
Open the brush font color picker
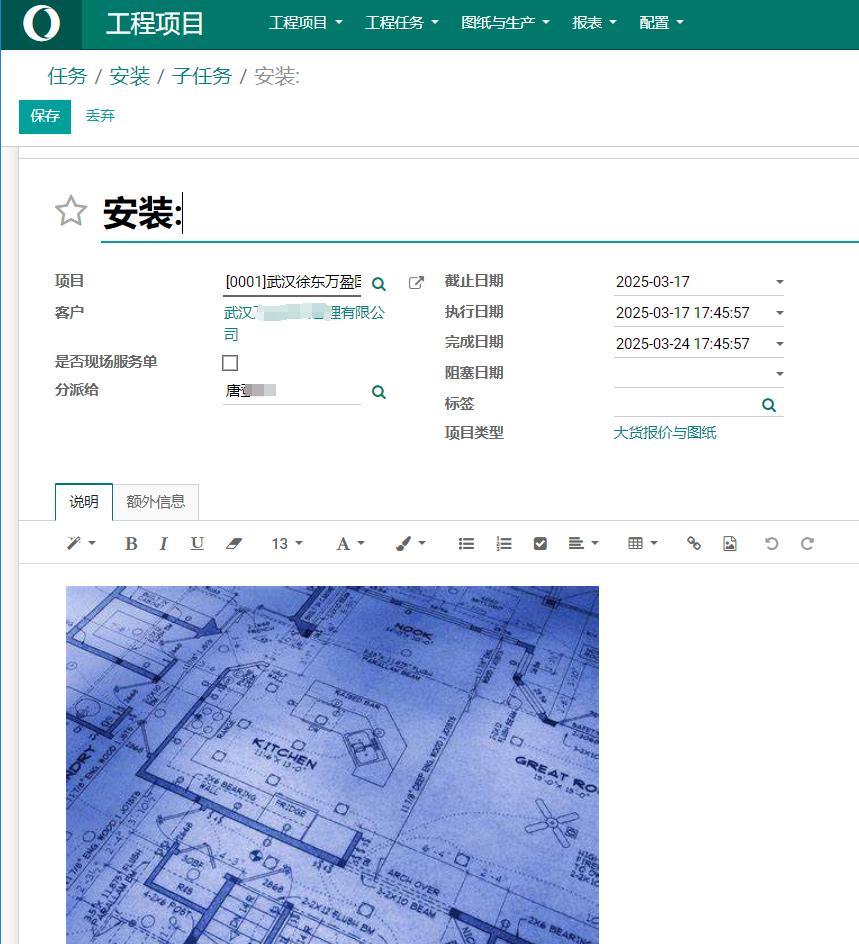click(x=410, y=543)
